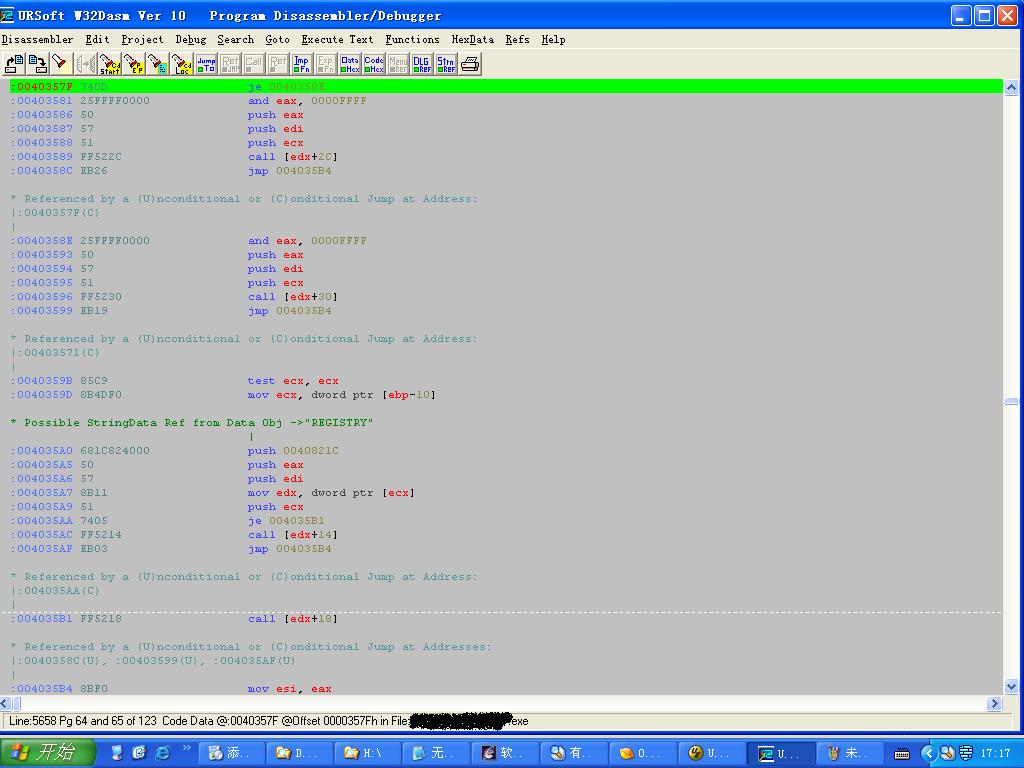This screenshot has width=1024, height=768.
Task: Click the Goto Code Location icon
Action: pos(182,63)
